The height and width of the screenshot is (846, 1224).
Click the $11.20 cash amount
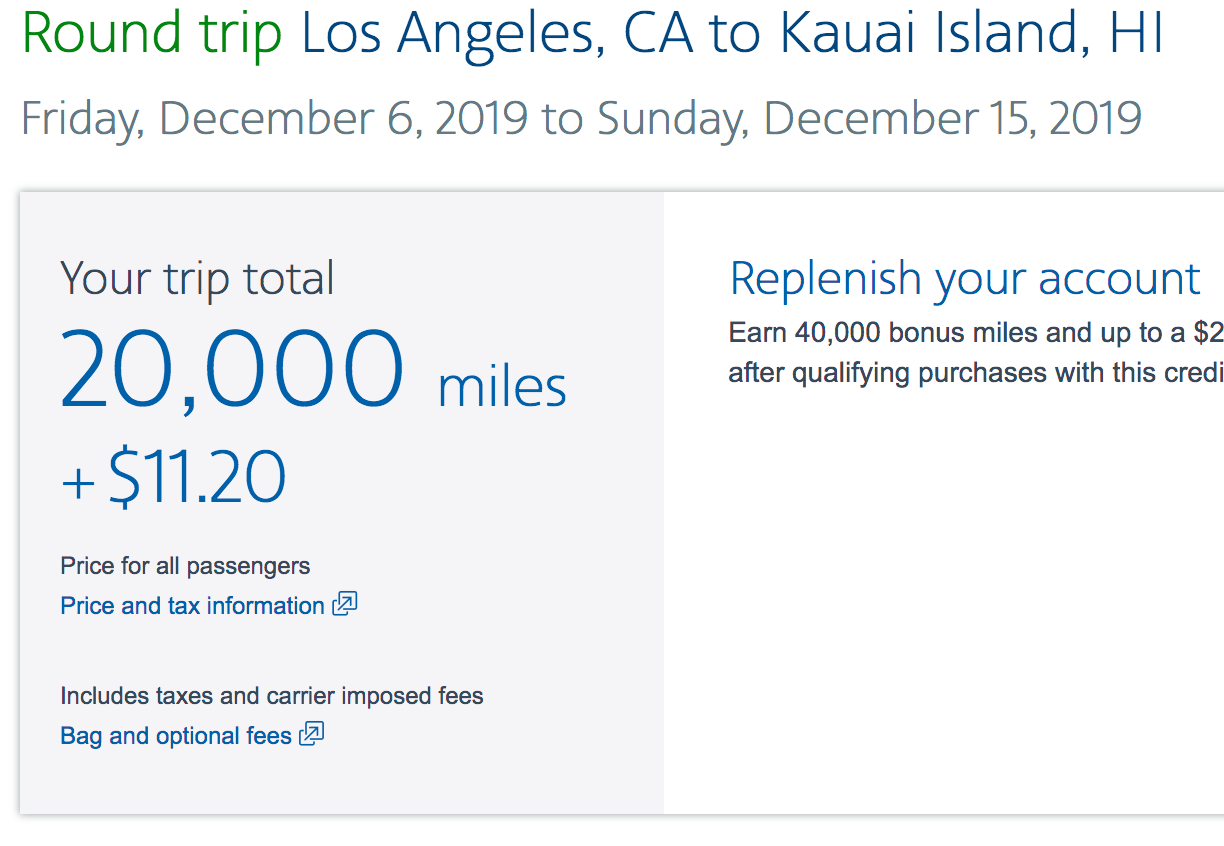click(x=197, y=477)
